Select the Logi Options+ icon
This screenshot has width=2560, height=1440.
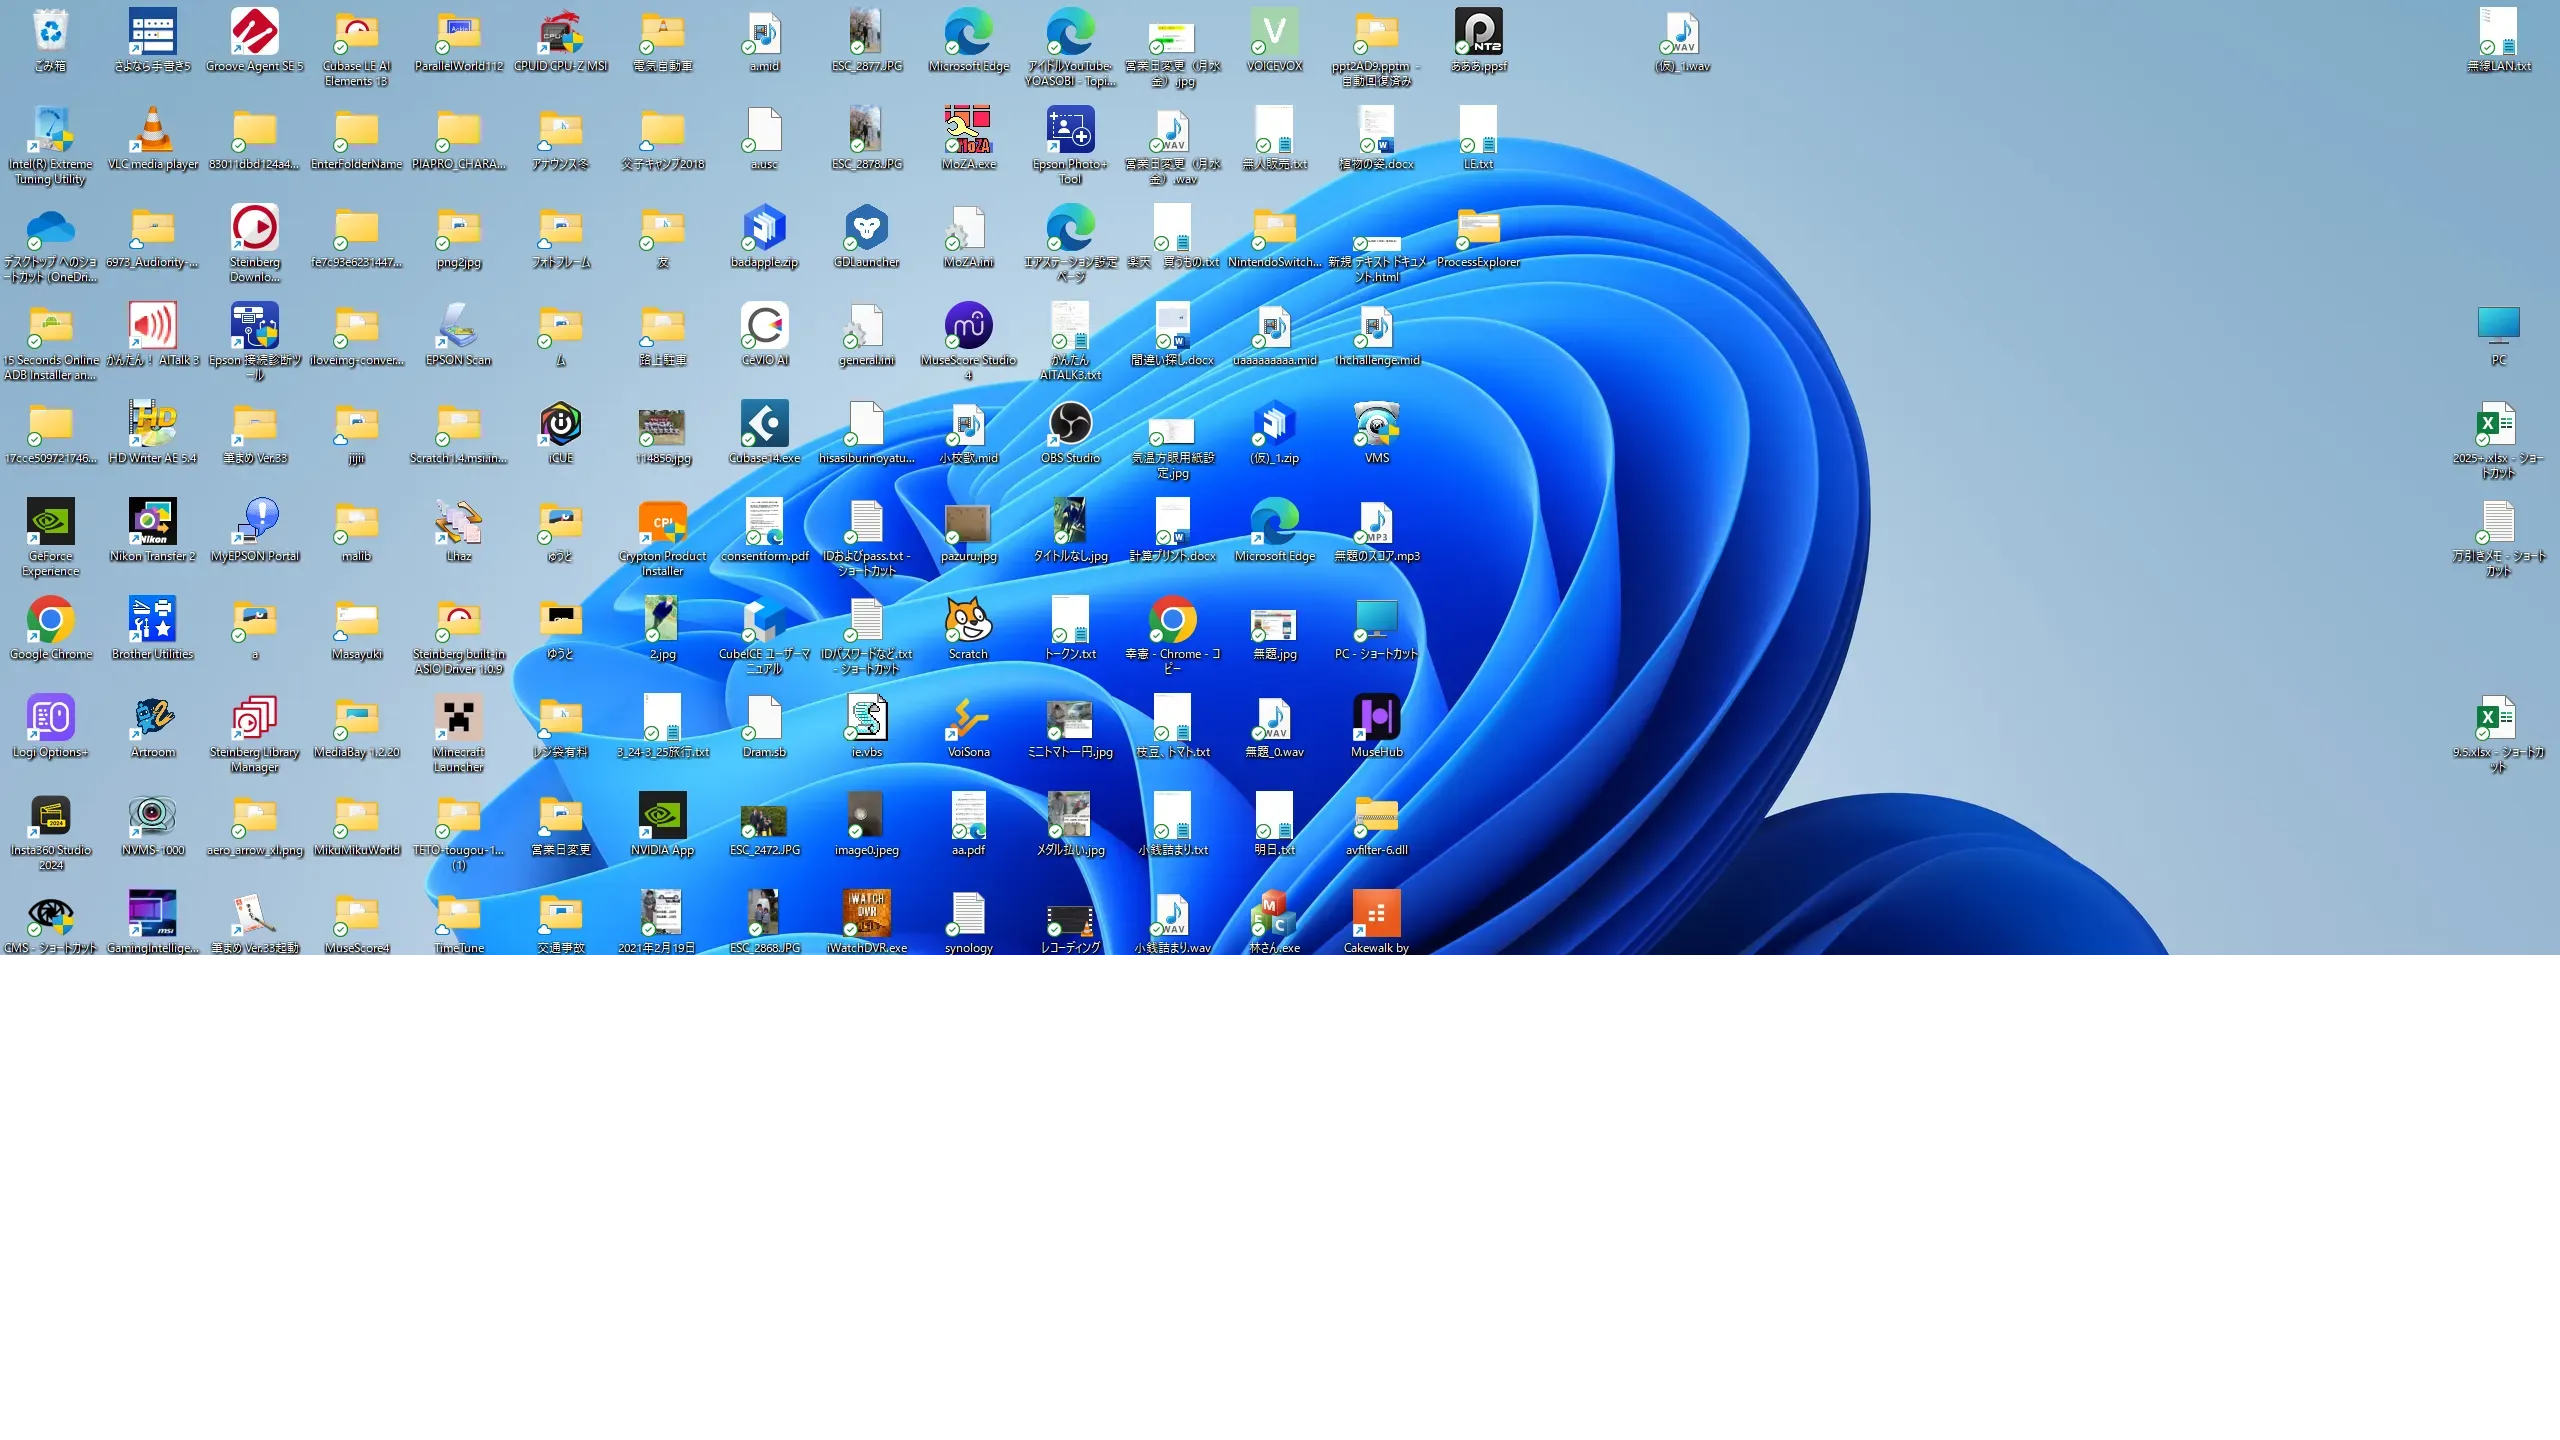[50, 718]
